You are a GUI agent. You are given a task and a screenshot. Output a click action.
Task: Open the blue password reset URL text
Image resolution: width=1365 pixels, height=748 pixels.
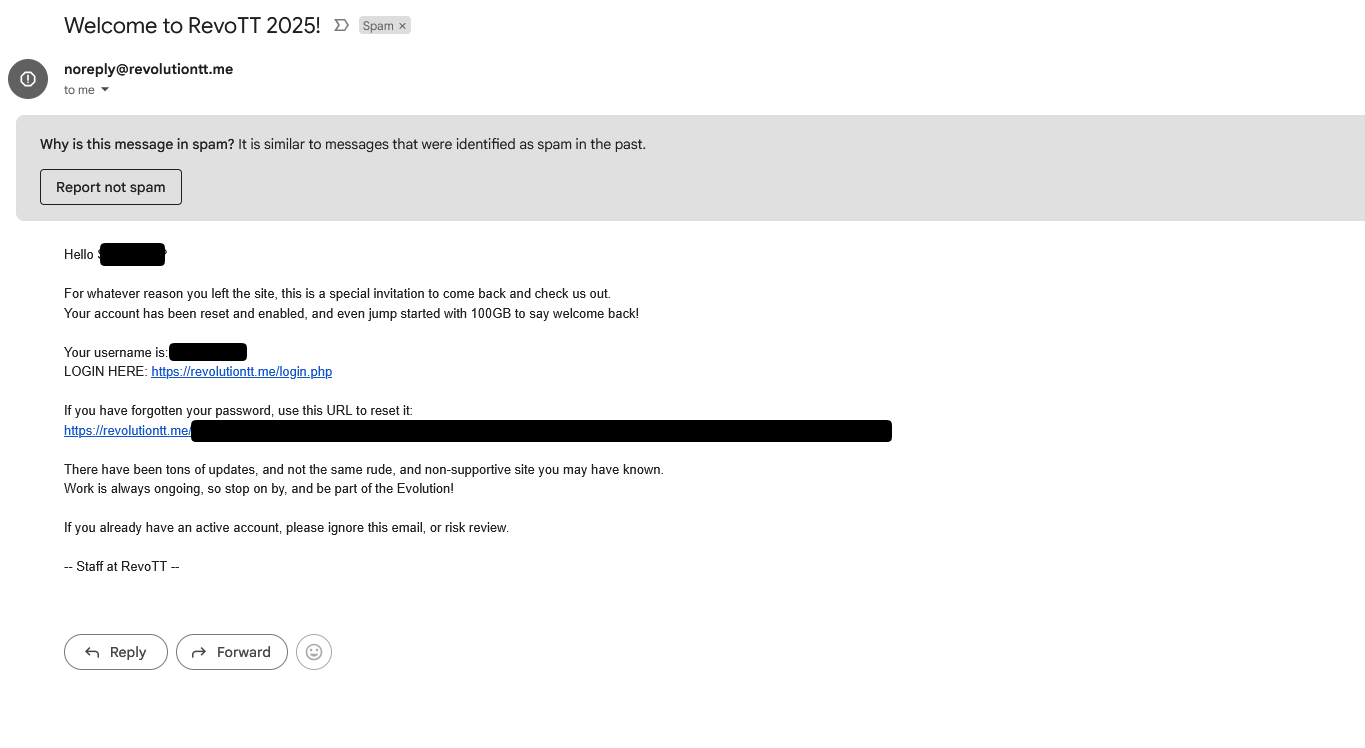pyautogui.click(x=127, y=431)
